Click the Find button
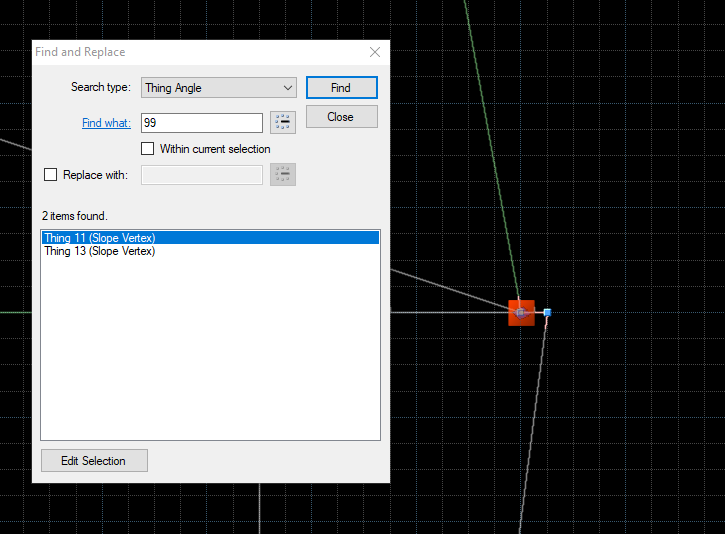The height and width of the screenshot is (534, 725). [342, 87]
